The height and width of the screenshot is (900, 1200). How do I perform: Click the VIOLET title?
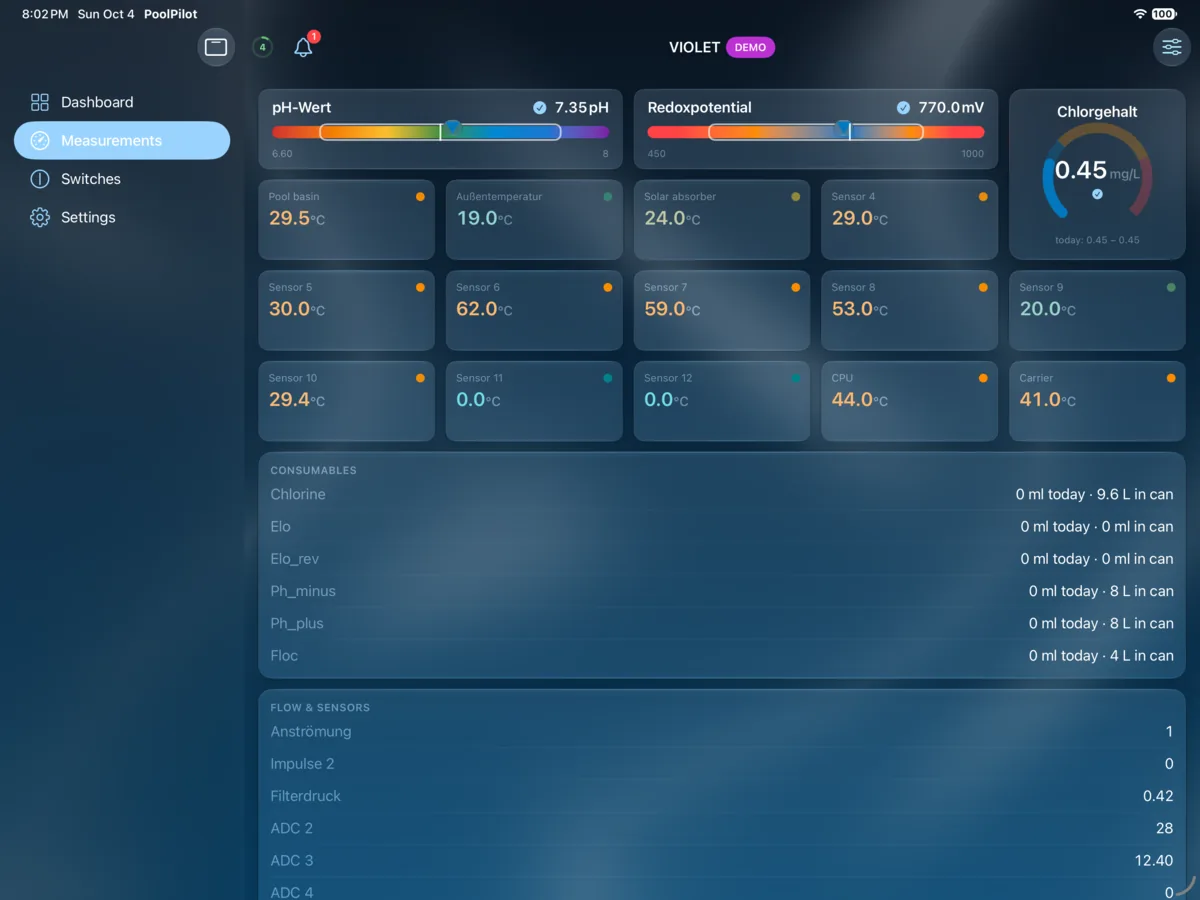point(694,47)
